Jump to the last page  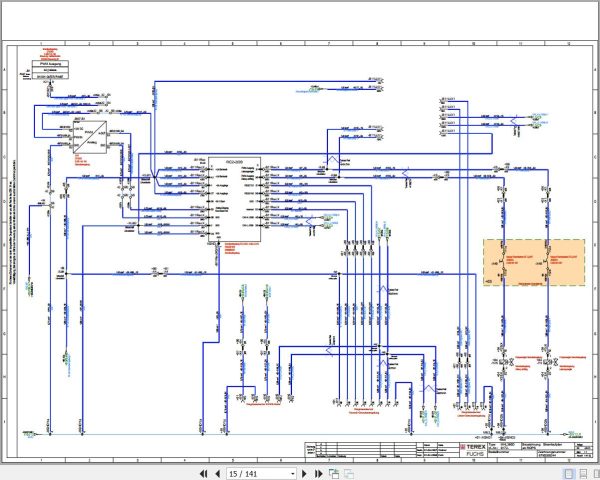click(318, 474)
